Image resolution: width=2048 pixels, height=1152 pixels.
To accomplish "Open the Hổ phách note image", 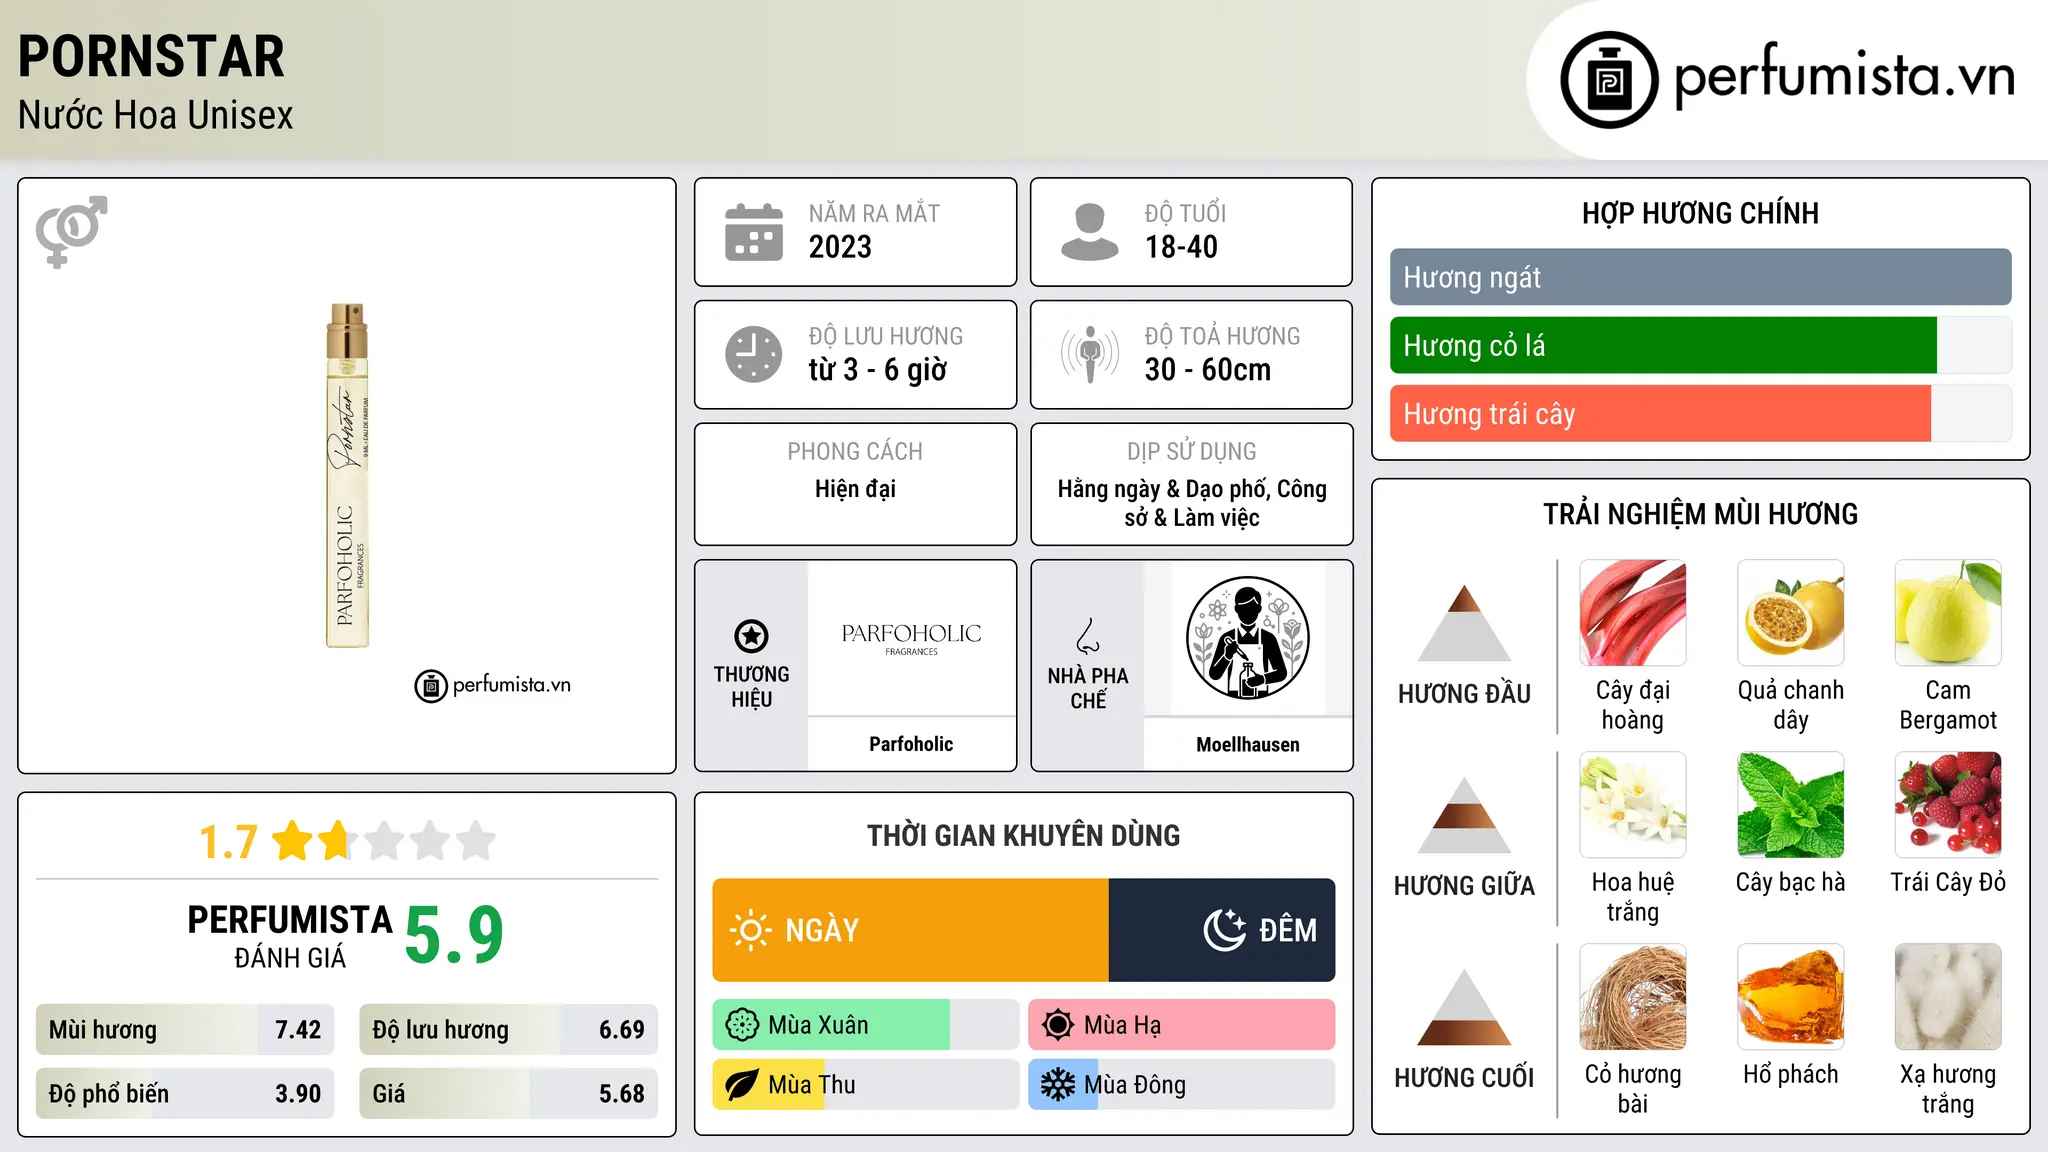I will click(x=1791, y=997).
